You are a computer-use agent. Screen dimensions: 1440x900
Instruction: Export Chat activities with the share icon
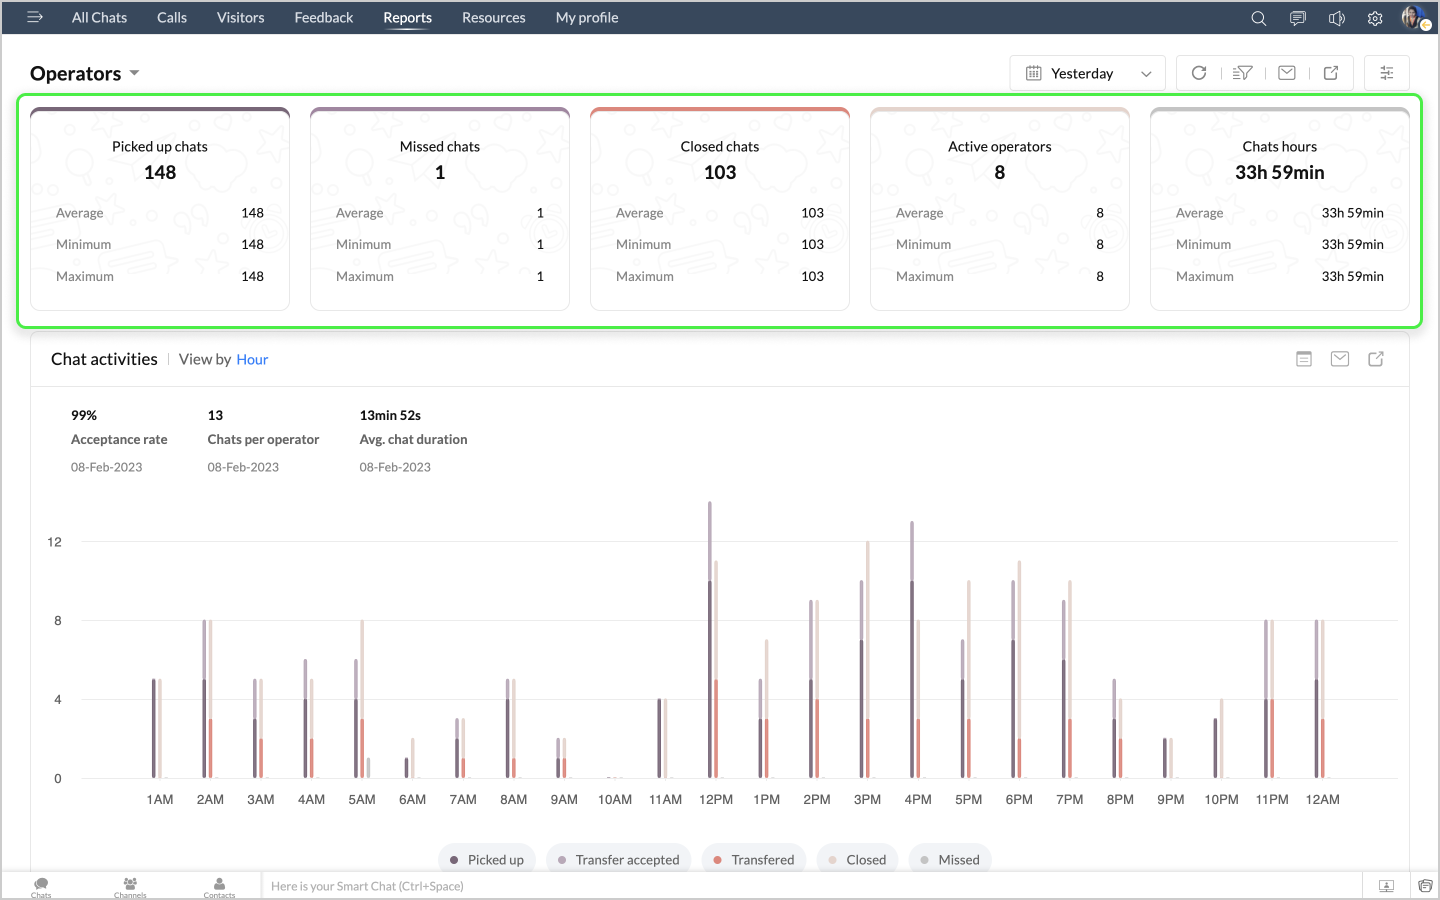(x=1376, y=359)
